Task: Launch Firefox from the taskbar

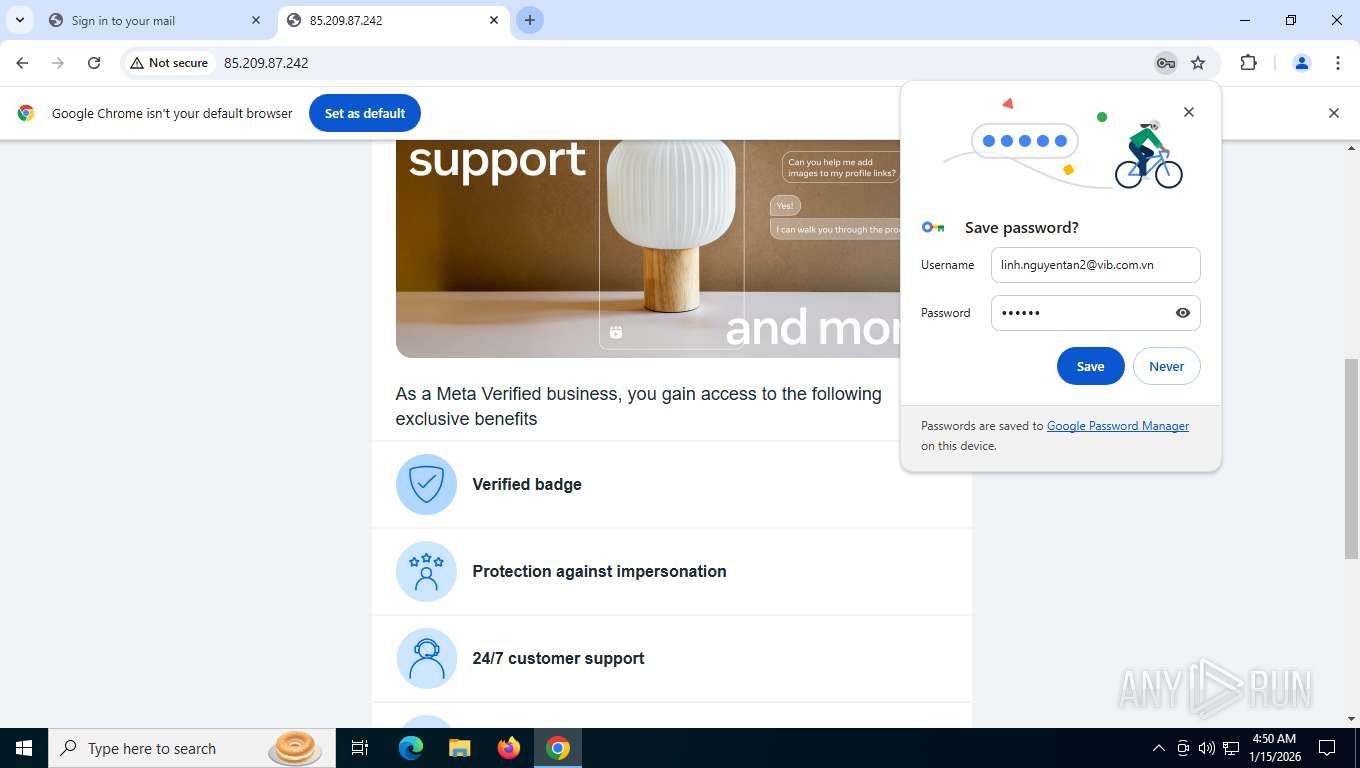Action: click(509, 748)
